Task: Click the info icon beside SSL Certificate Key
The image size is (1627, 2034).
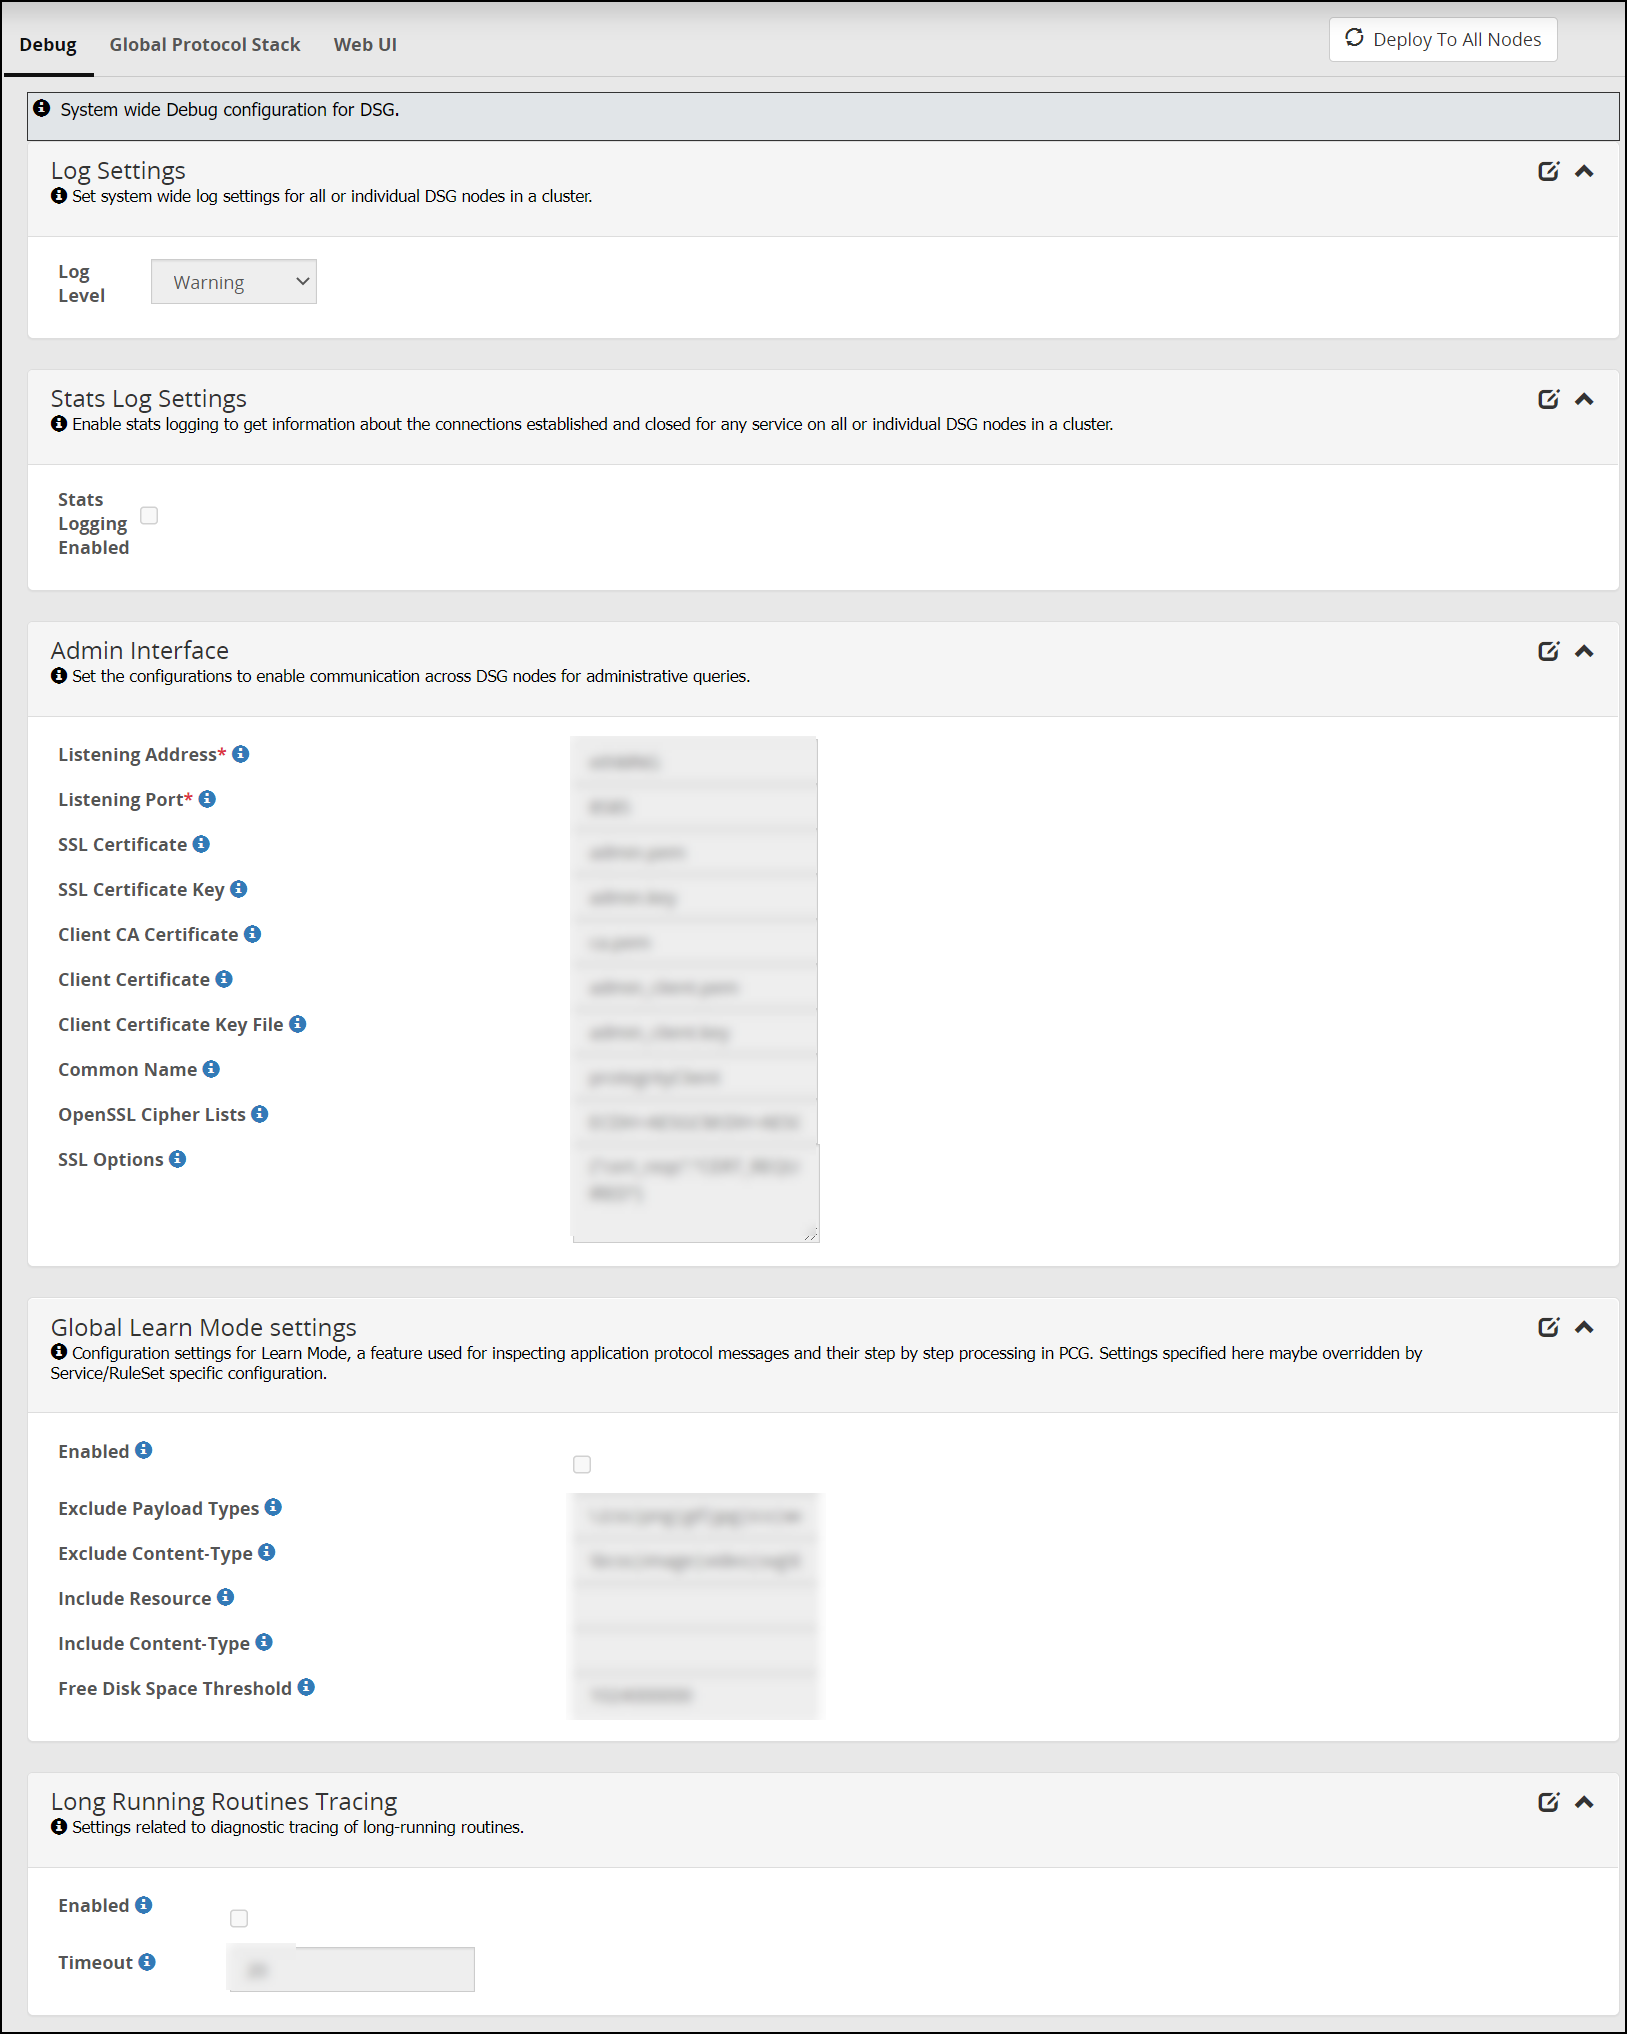Action: (238, 889)
